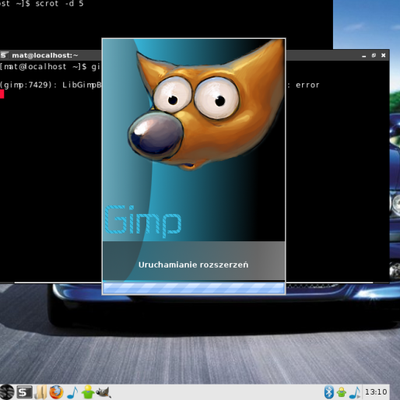
Task: Focus the mat@localhost terminal title bar
Action: point(194,55)
